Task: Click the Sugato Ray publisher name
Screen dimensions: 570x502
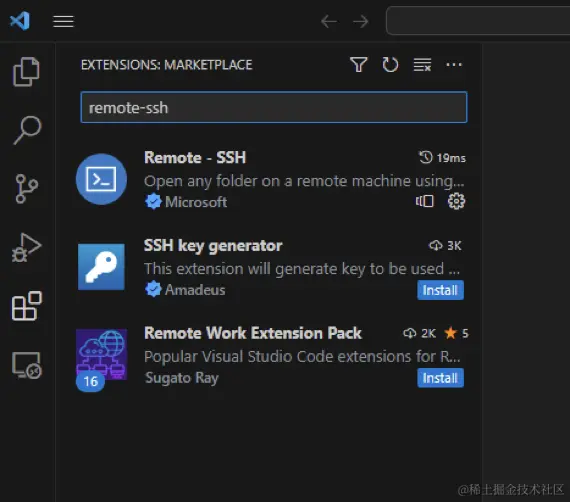Action: point(181,378)
